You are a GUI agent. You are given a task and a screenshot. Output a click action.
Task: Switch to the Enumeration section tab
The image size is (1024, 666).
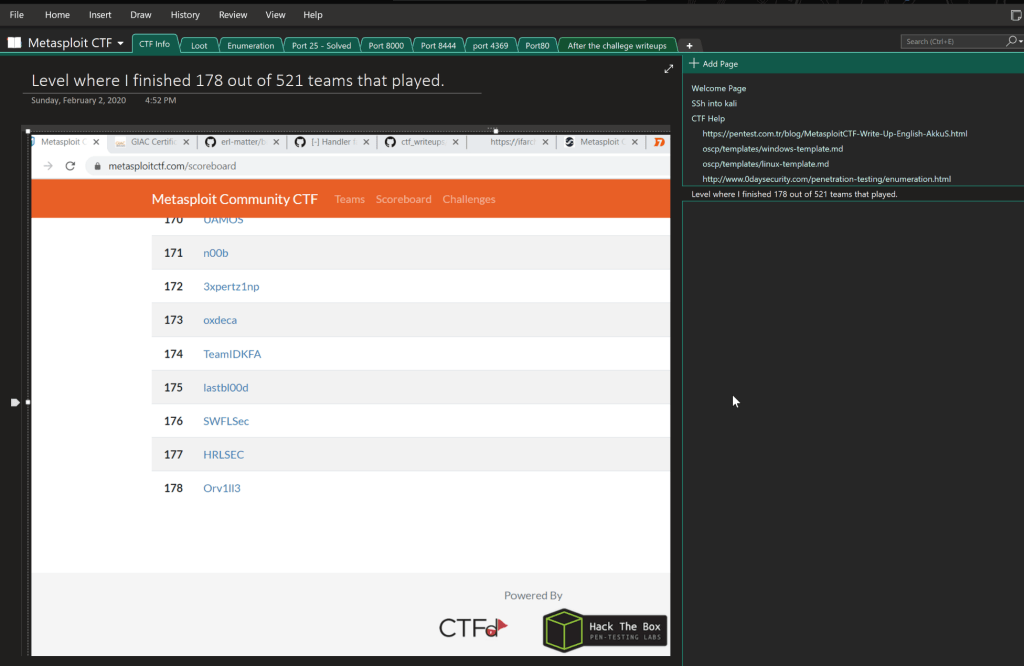pos(250,45)
